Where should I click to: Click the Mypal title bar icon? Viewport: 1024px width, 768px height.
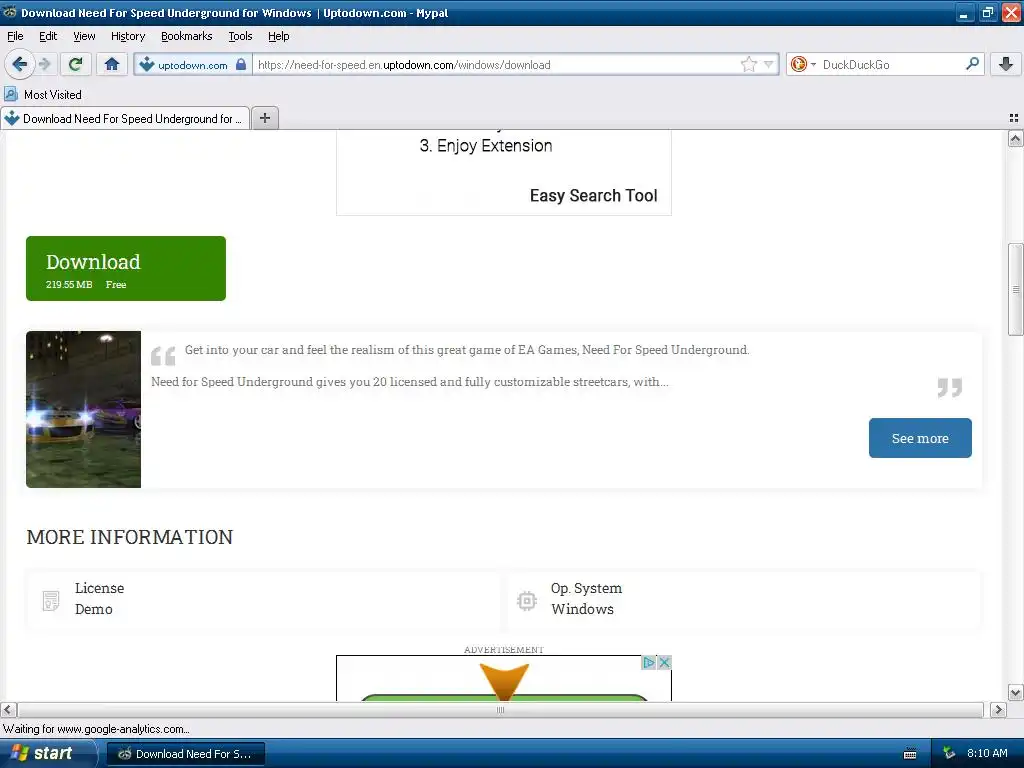[x=10, y=12]
